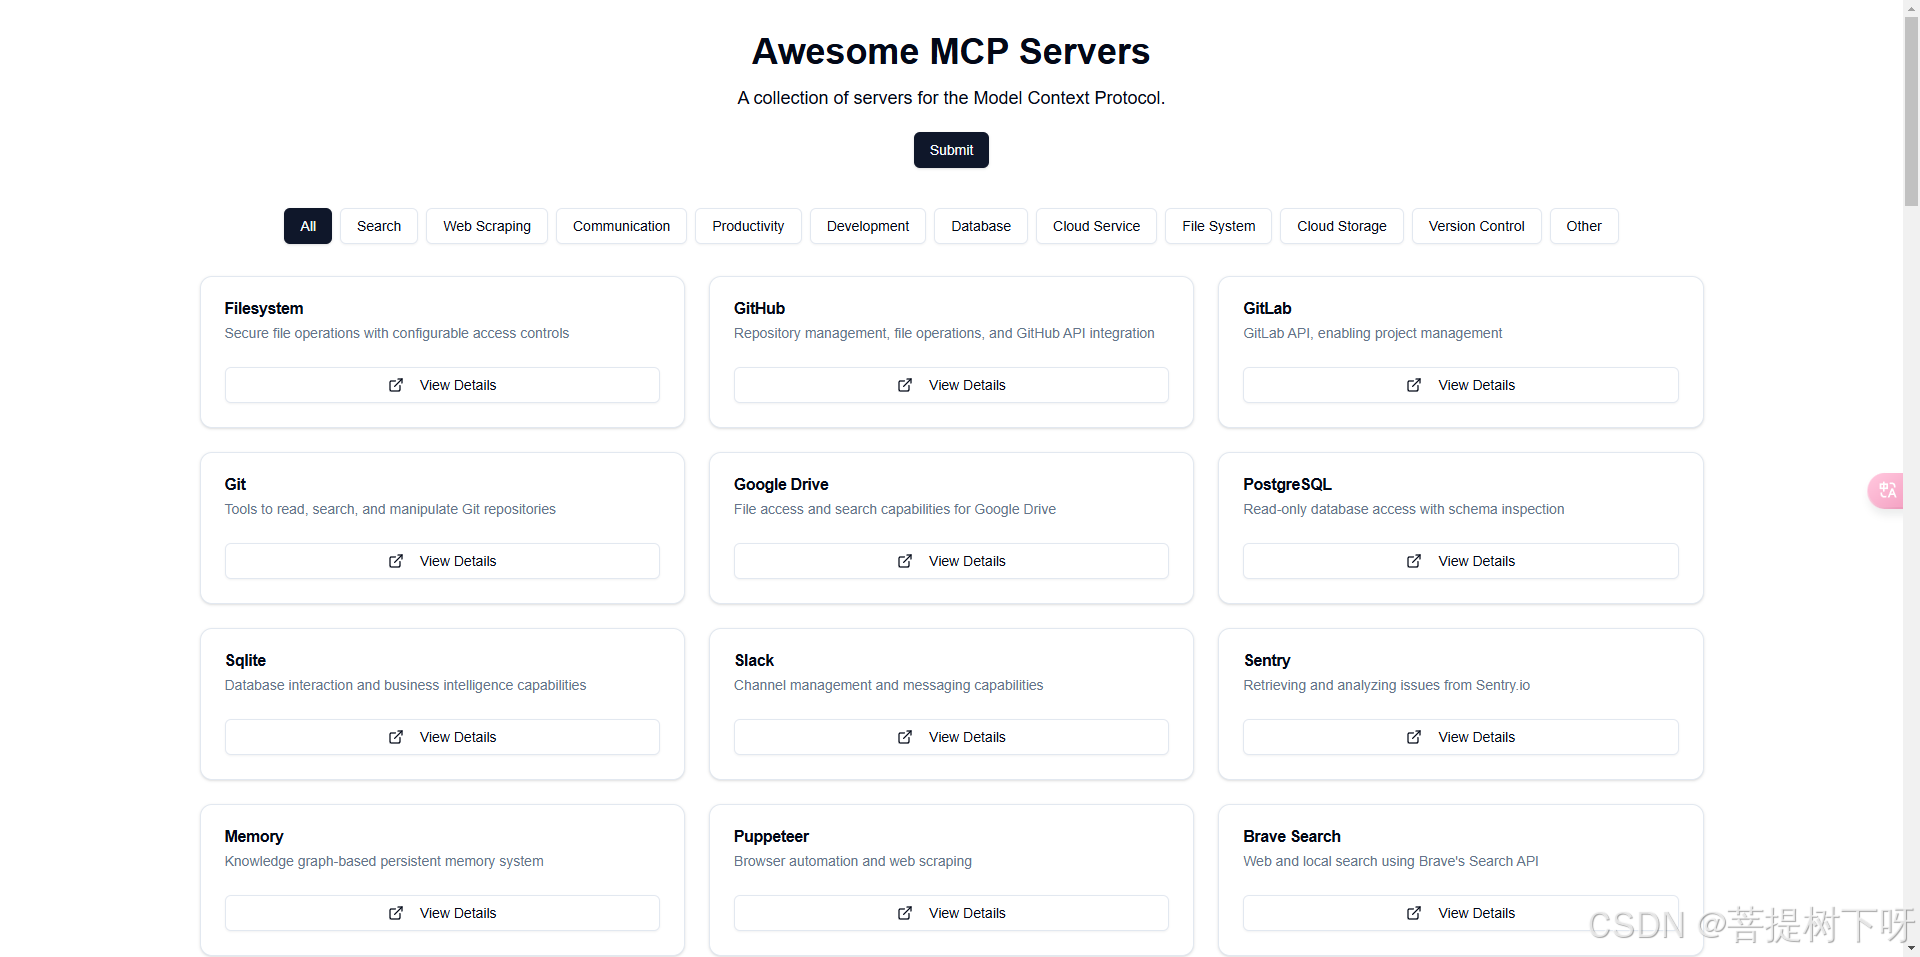The width and height of the screenshot is (1920, 957).
Task: Click 'Read-only database access with schema inspection'
Action: tap(1404, 509)
